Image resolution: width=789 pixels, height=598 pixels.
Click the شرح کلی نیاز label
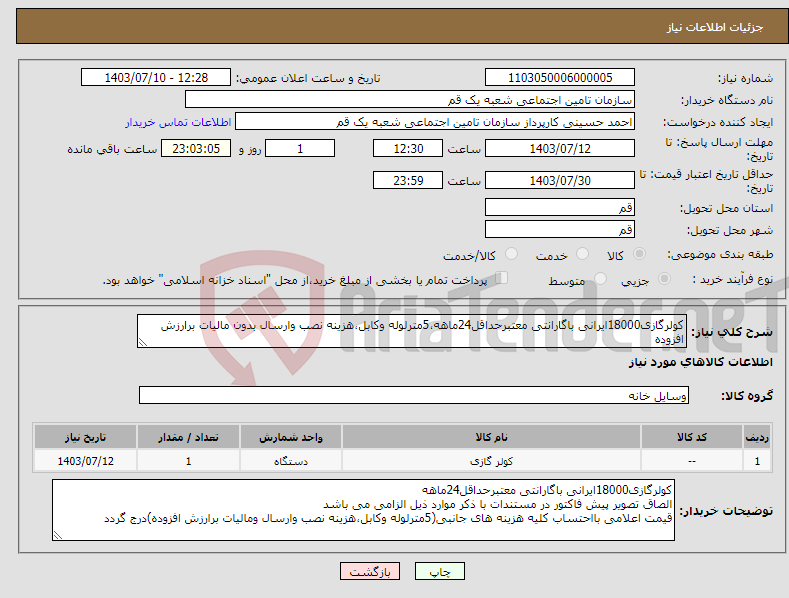(x=732, y=332)
